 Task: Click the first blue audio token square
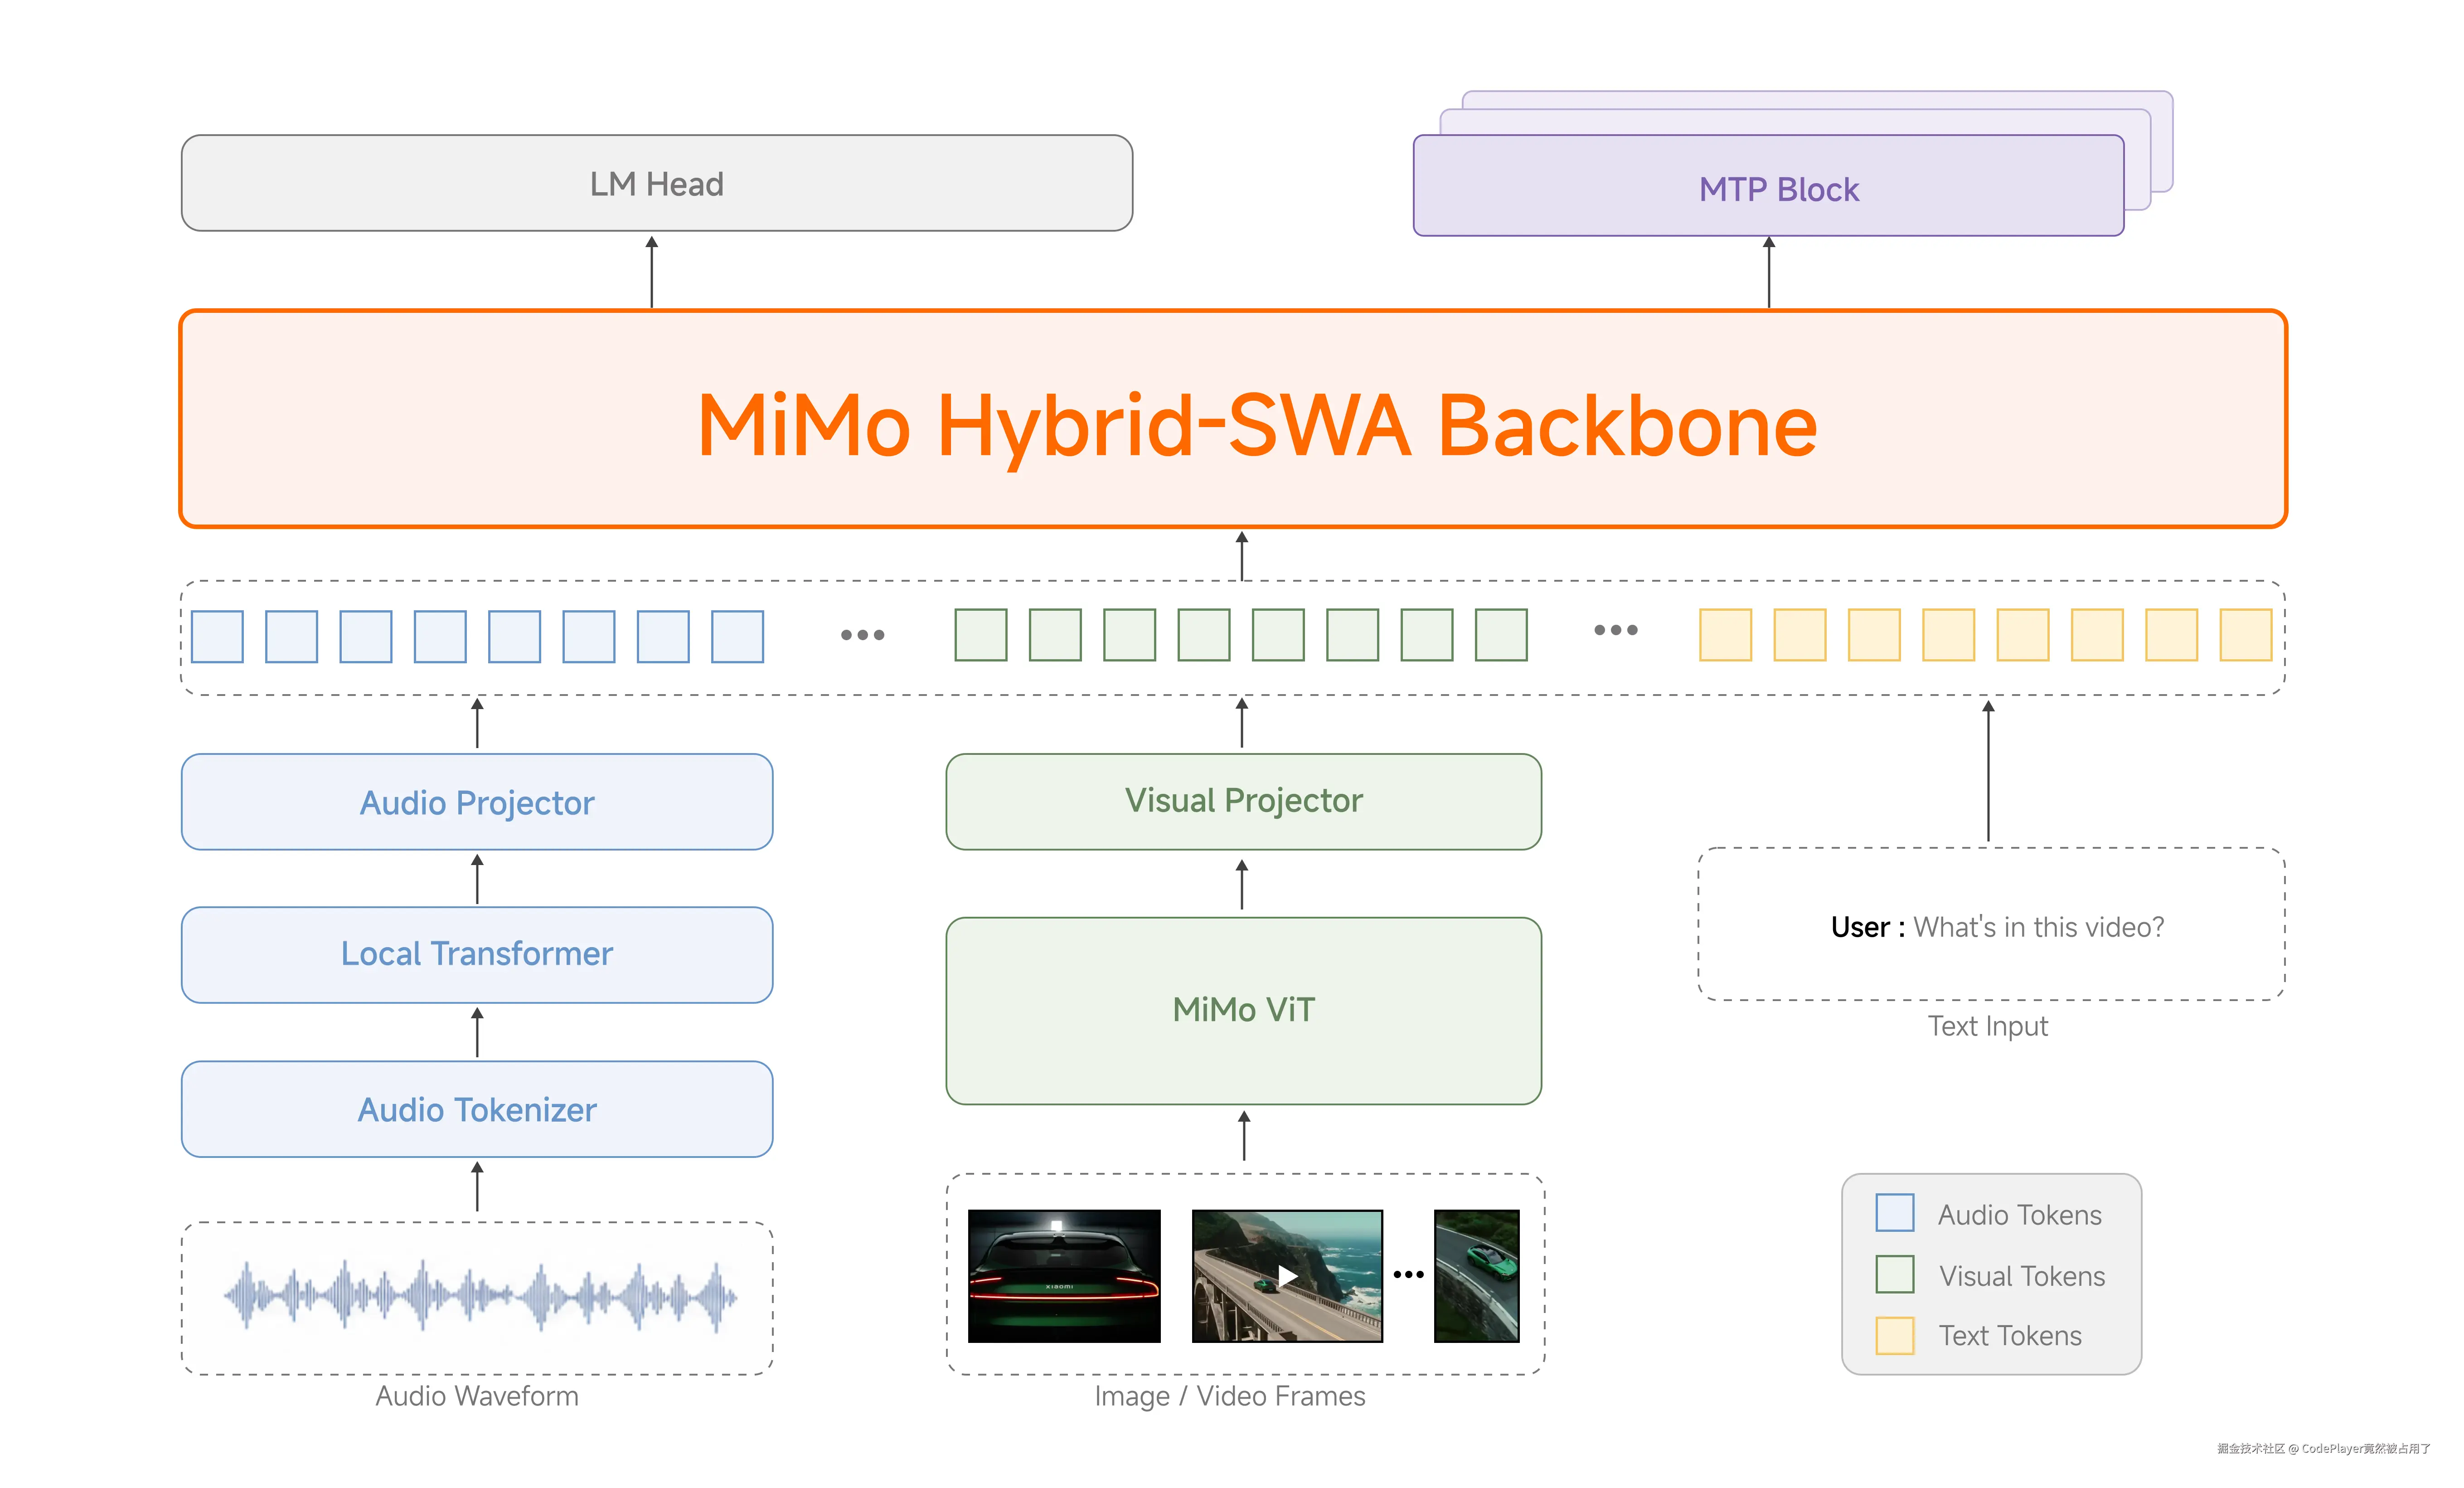coord(217,636)
